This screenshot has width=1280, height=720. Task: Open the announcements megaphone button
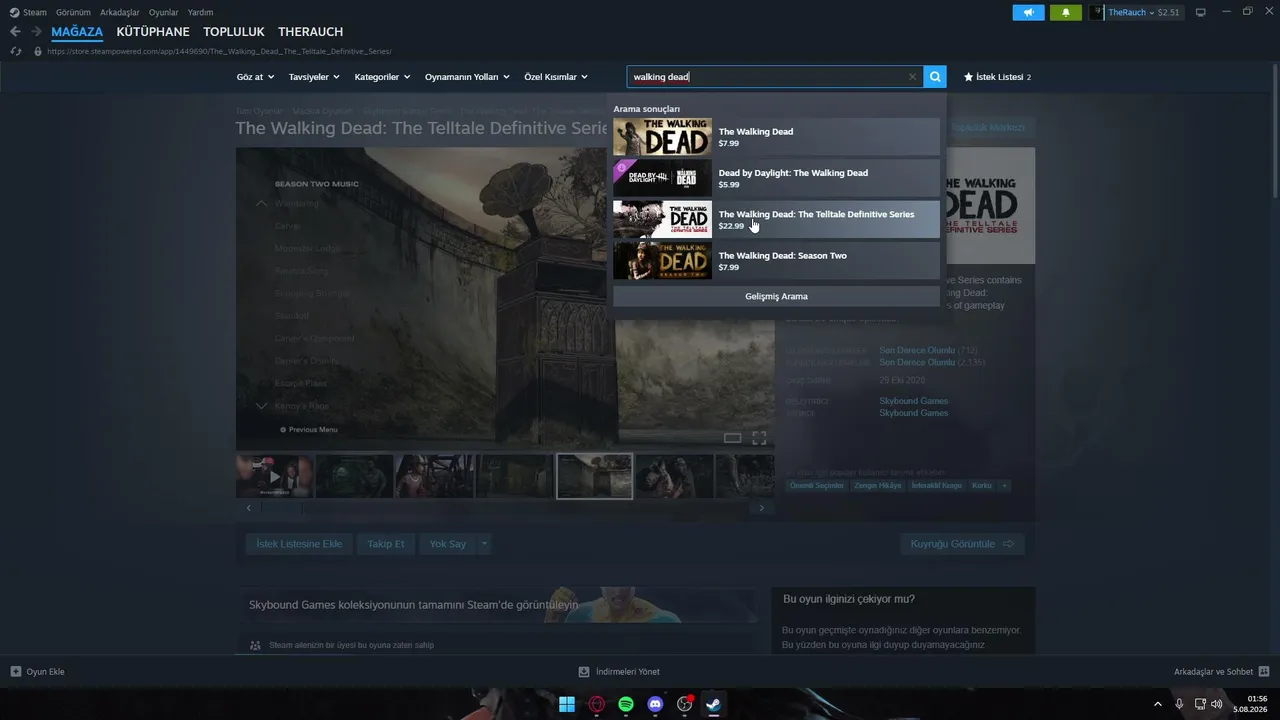(x=1028, y=12)
